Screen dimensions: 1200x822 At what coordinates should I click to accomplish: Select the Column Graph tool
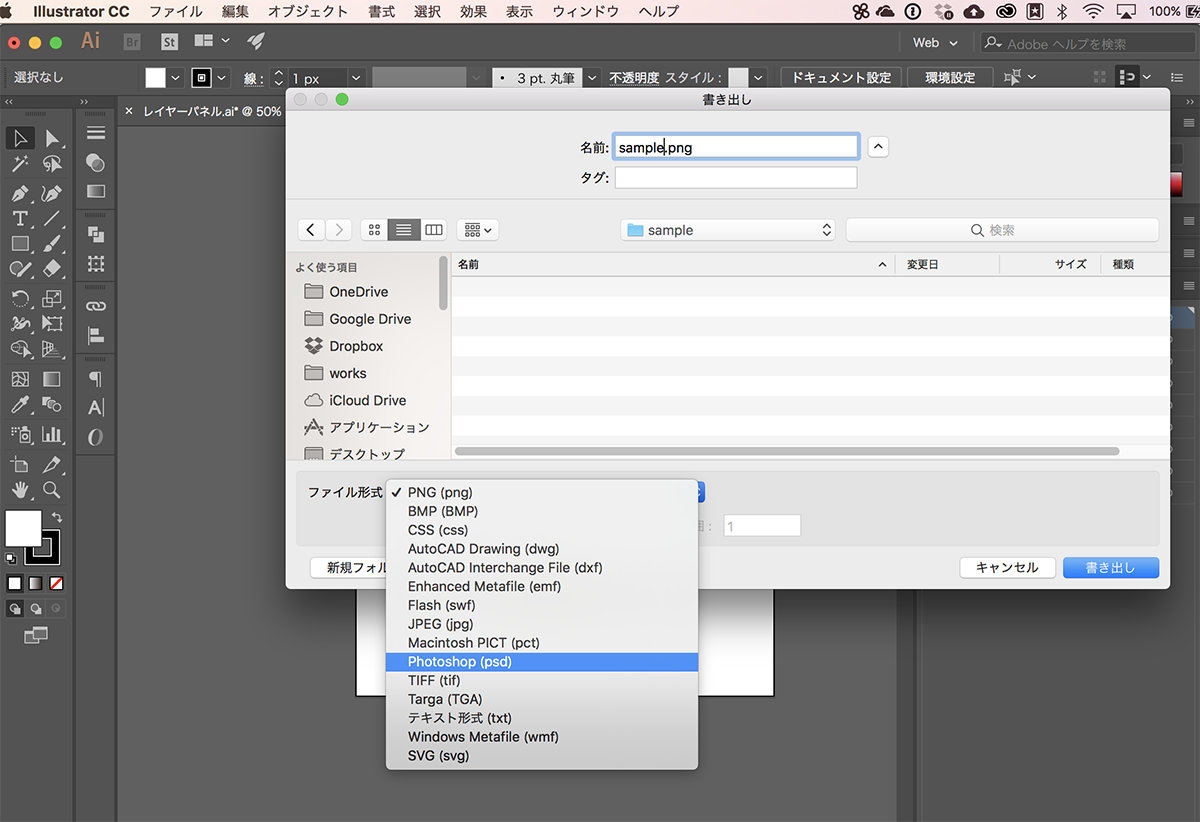tap(52, 434)
